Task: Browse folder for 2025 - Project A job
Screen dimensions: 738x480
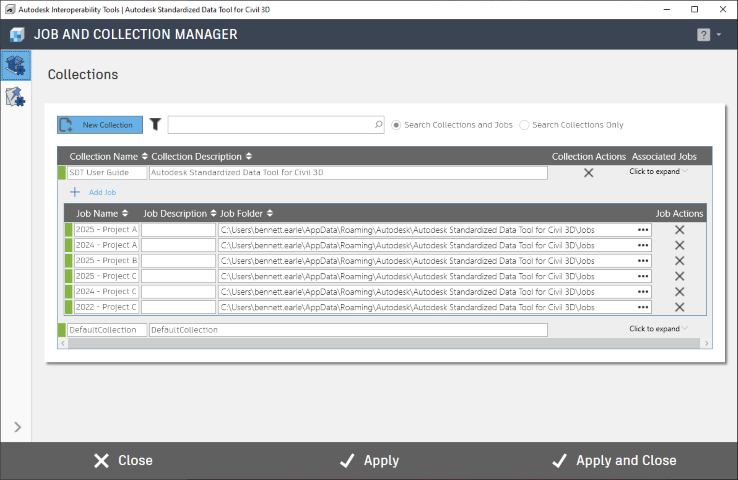Action: pos(643,230)
